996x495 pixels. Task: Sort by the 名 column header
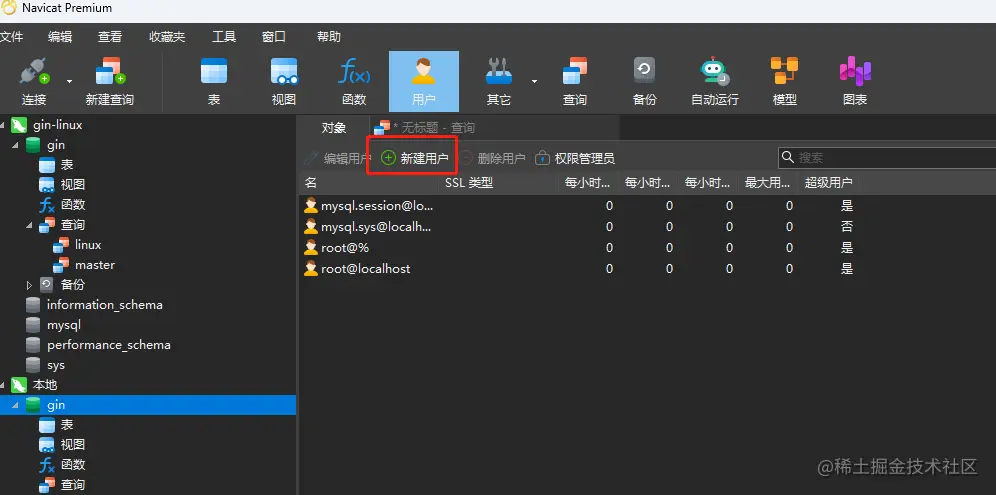[368, 183]
